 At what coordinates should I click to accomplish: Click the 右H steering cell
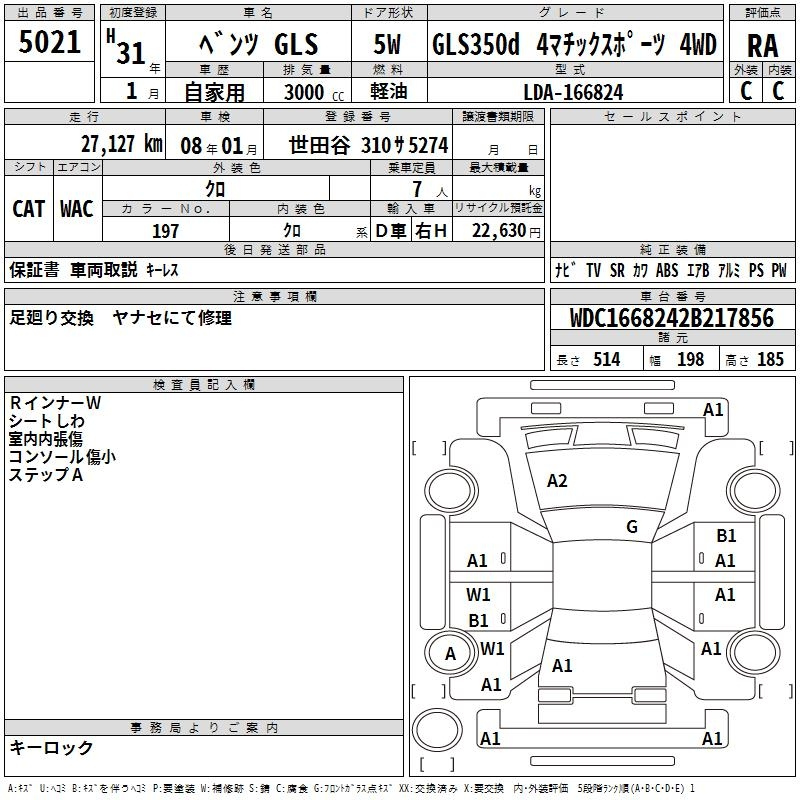(431, 231)
